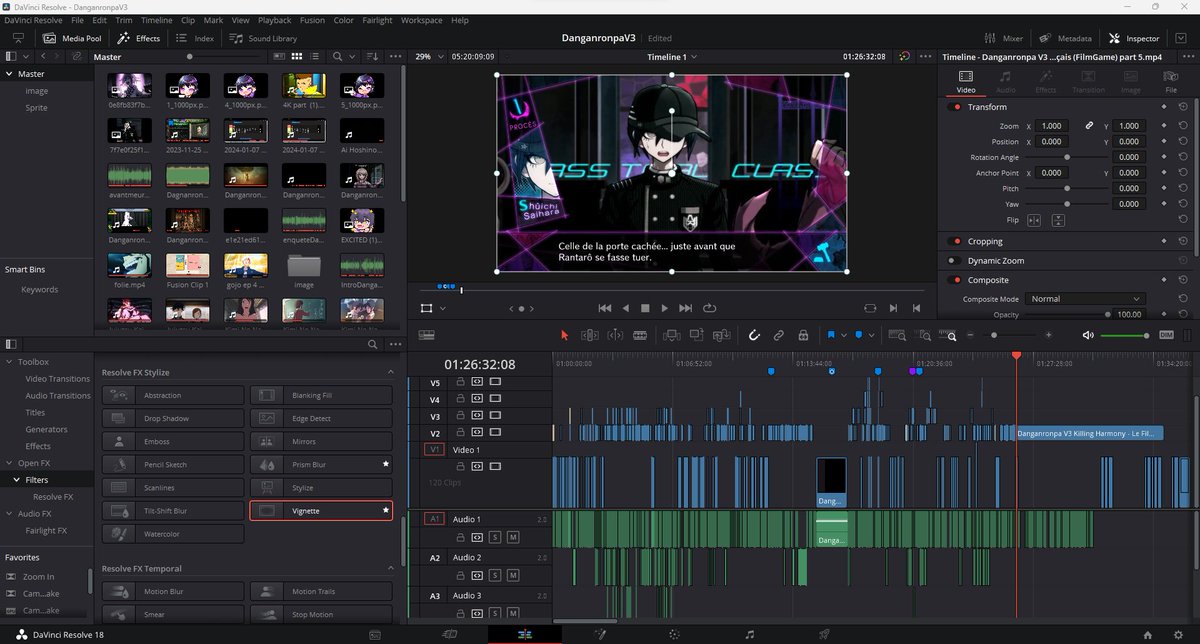Viewport: 1200px width, 644px height.
Task: Toggle Position Lock padlock icon in toolbar
Action: (x=803, y=335)
